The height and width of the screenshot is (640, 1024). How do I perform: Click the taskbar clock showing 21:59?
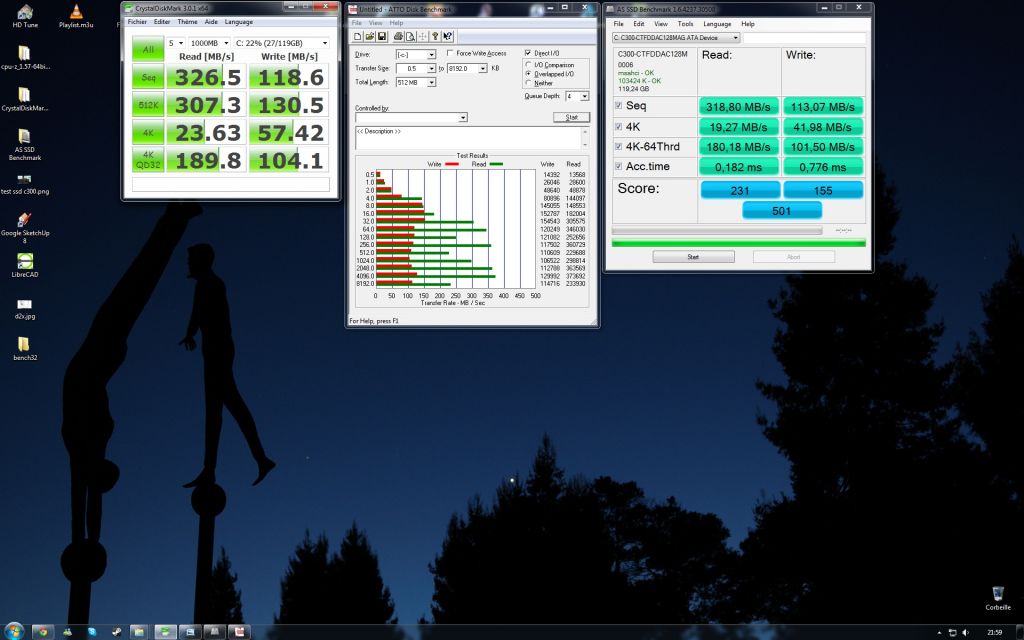coord(994,632)
